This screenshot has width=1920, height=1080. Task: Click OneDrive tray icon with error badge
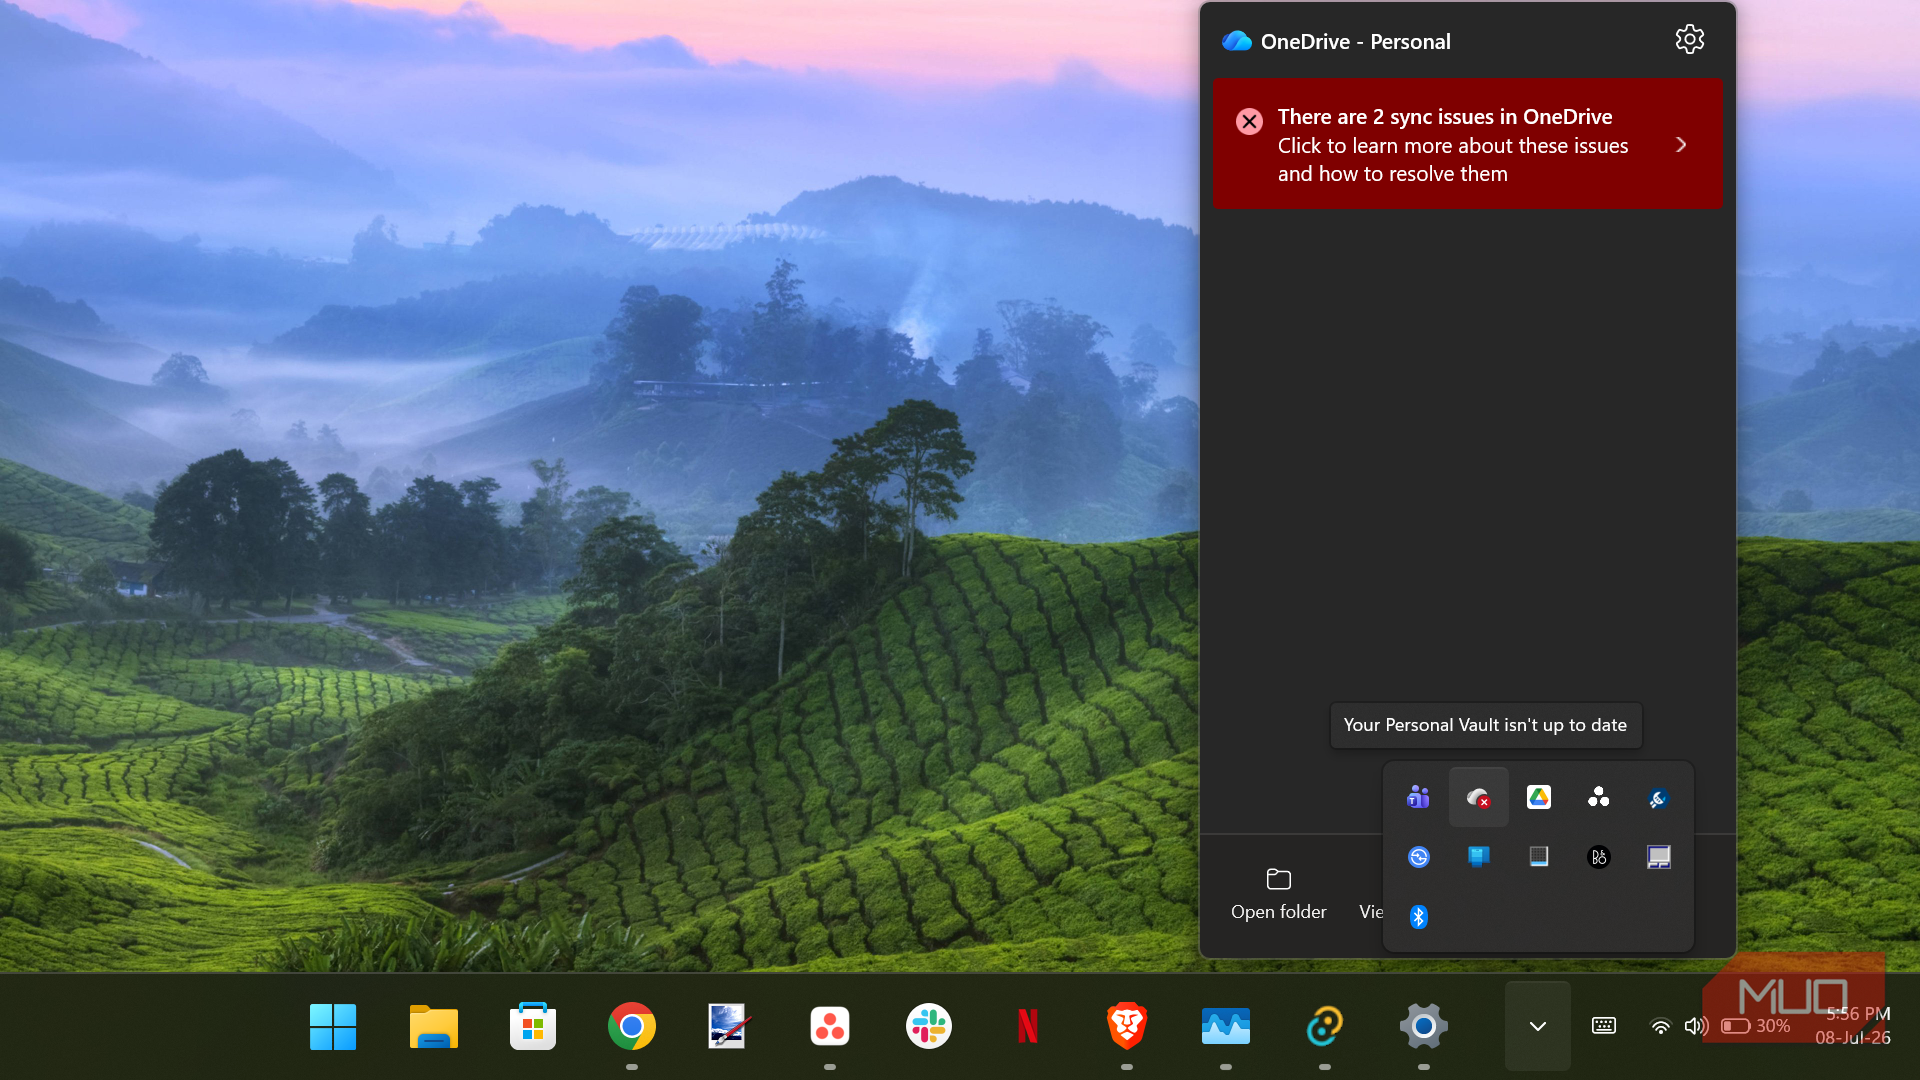[1478, 797]
